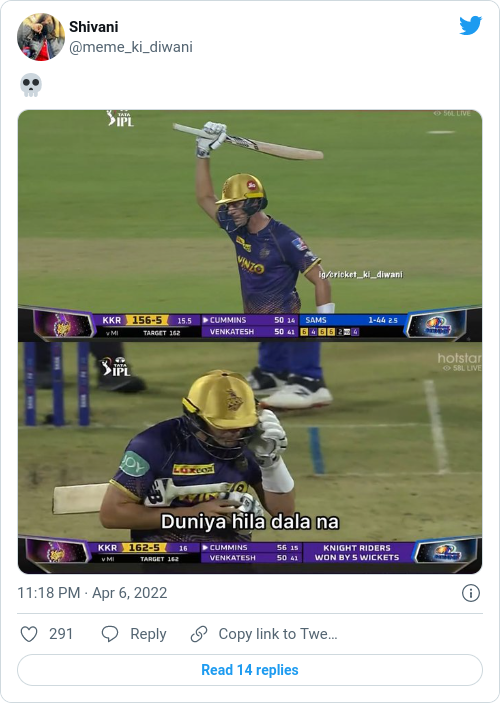Screen dimensions: 500x703
Task: Click the heart like icon
Action: tap(29, 634)
